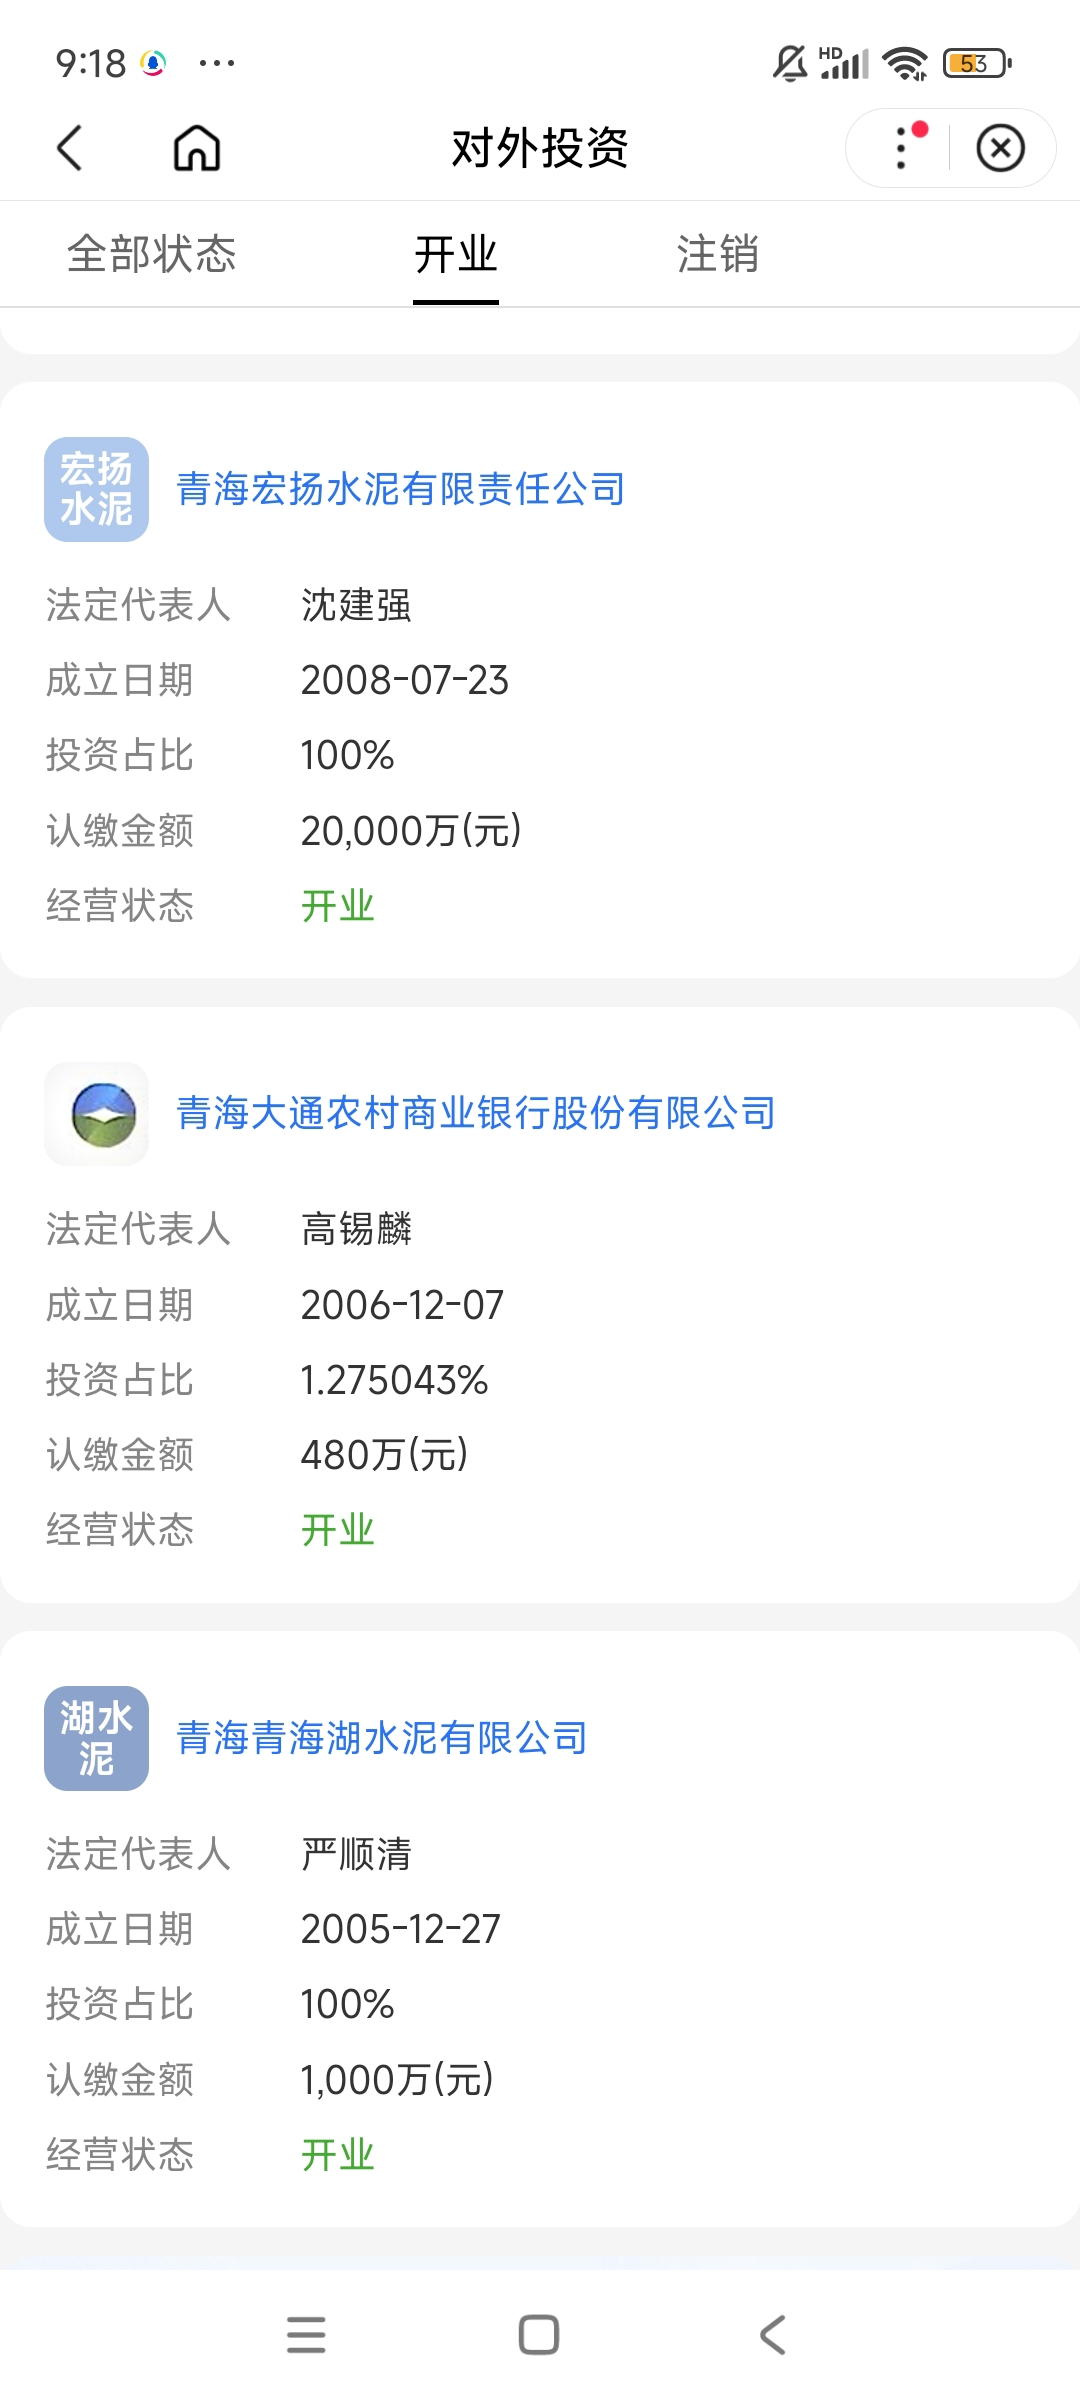This screenshot has width=1080, height=2400.
Task: Open Android recent apps menu button
Action: 306,2335
